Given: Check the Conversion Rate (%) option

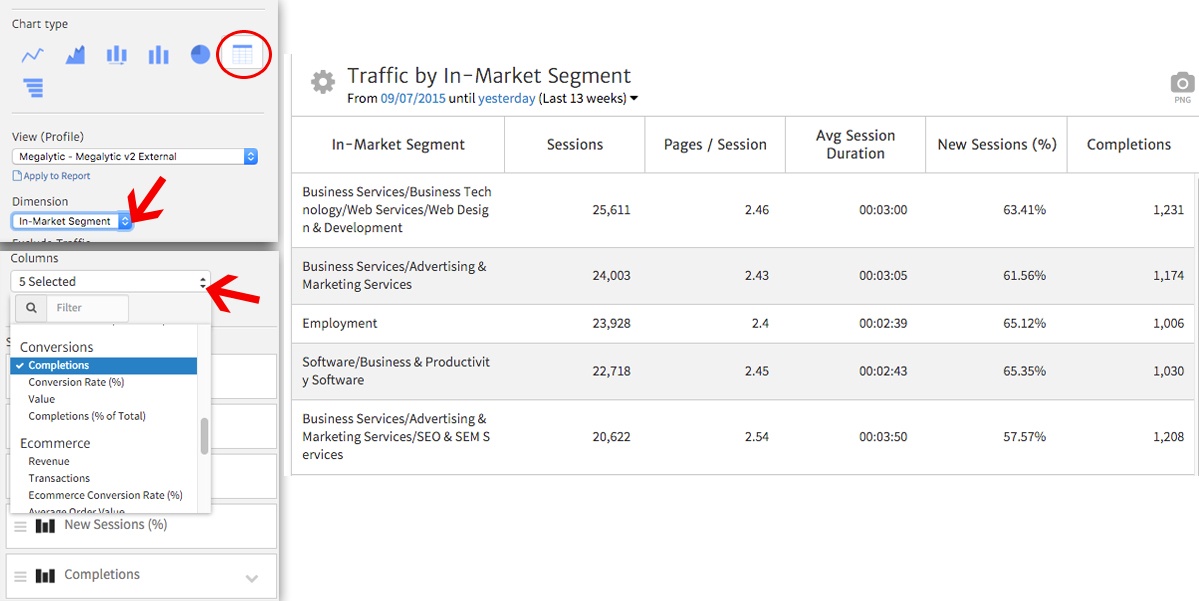Looking at the screenshot, I should coord(76,383).
